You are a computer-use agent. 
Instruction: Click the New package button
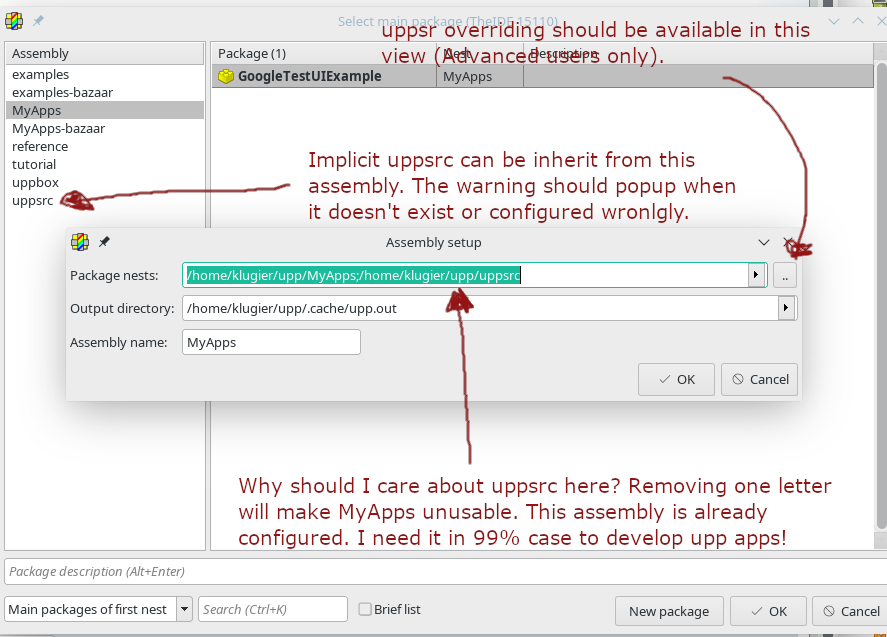[669, 611]
